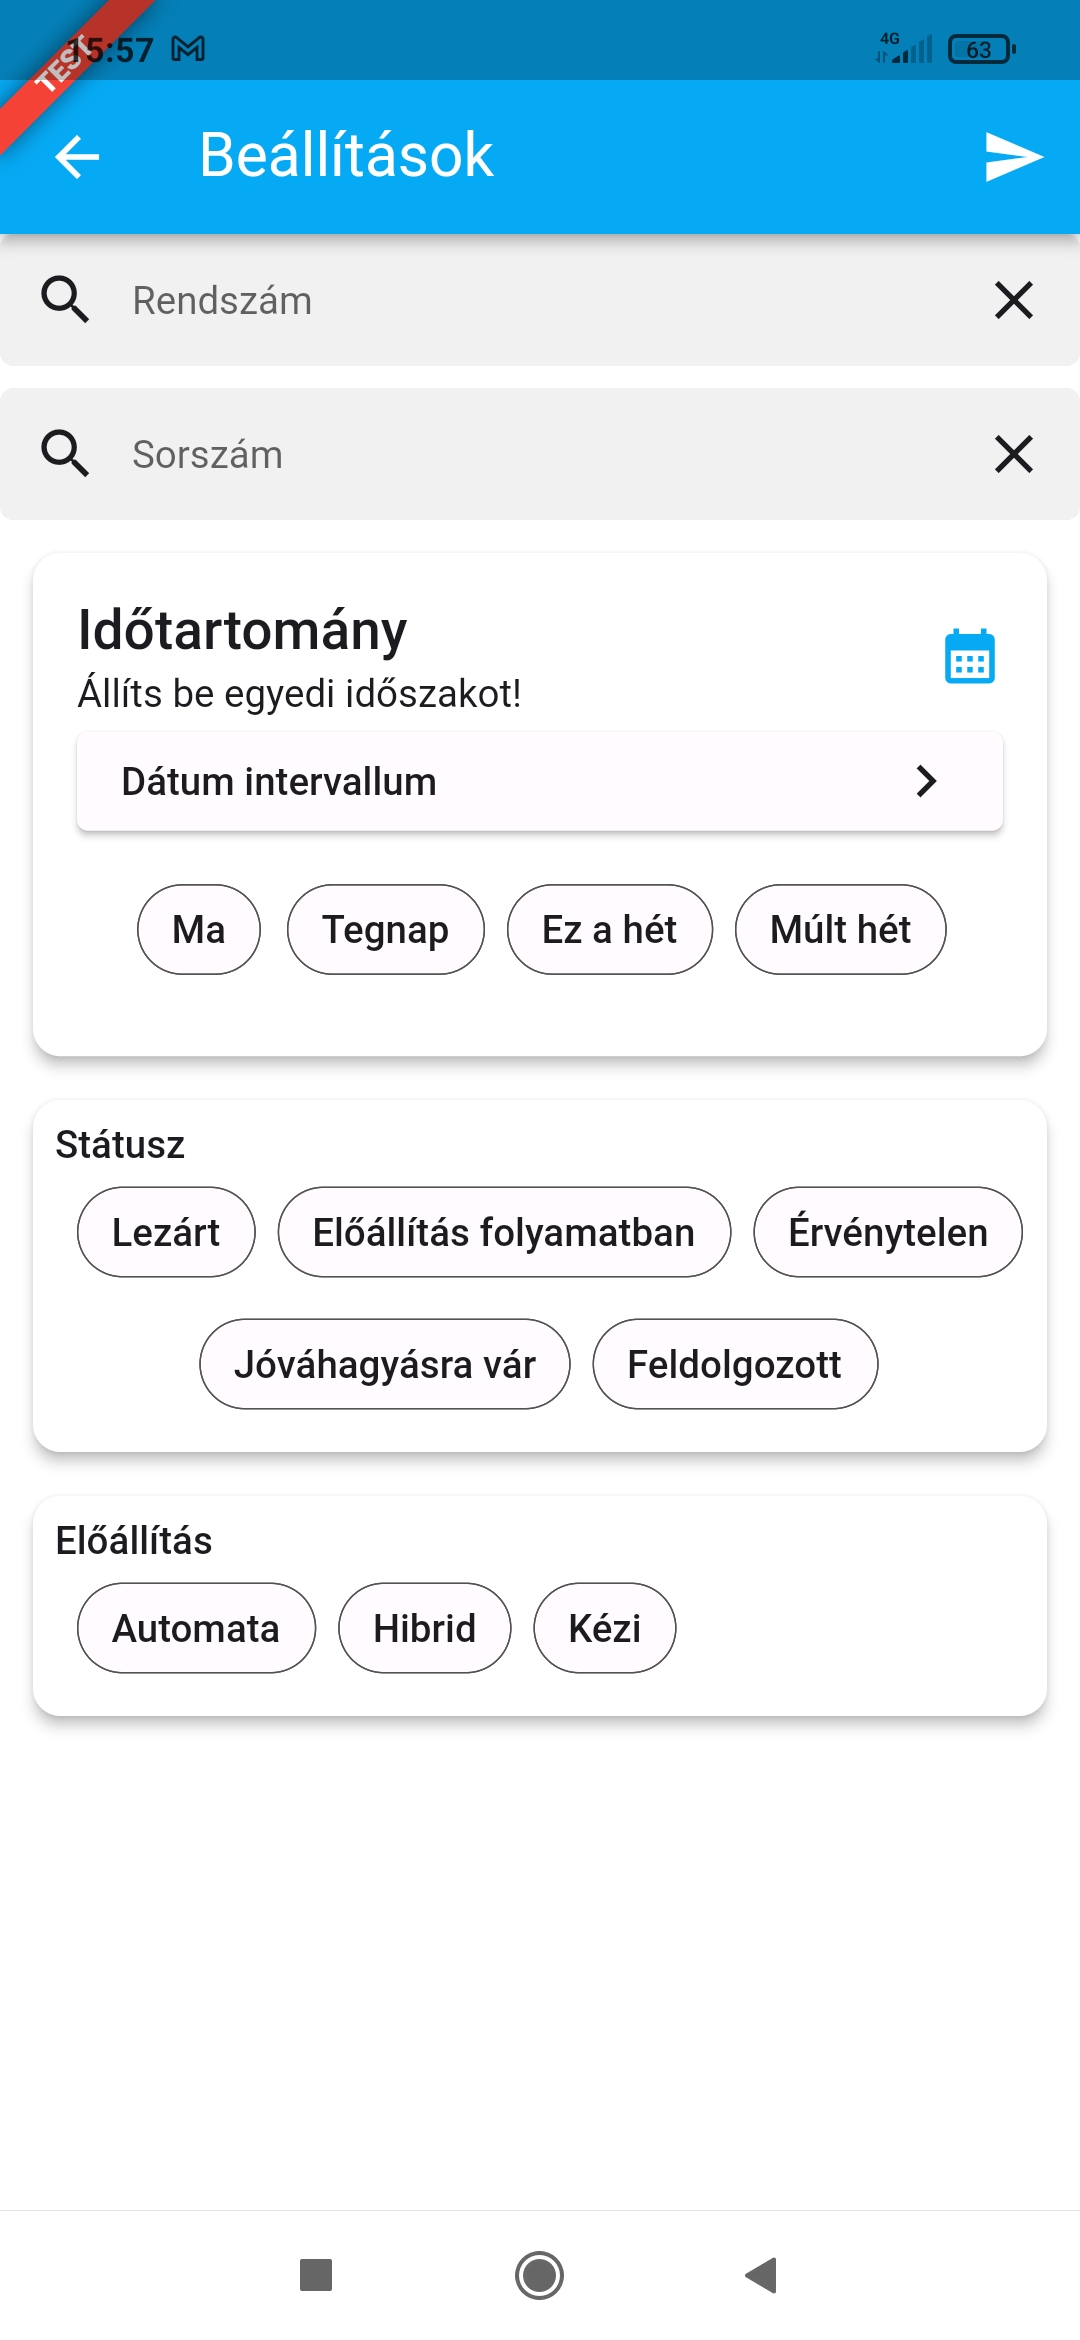Focus the Rendszám input field
Image resolution: width=1080 pixels, height=2340 pixels.
[540, 300]
